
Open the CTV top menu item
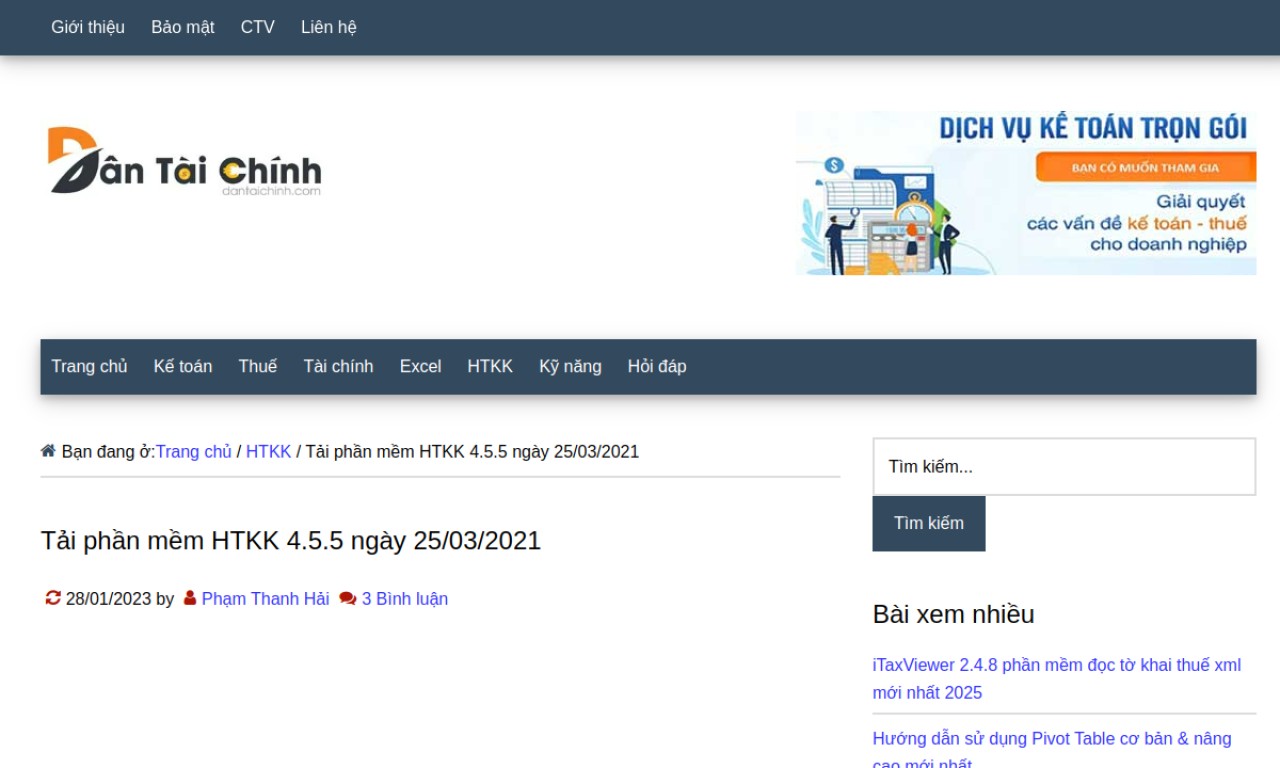coord(258,27)
